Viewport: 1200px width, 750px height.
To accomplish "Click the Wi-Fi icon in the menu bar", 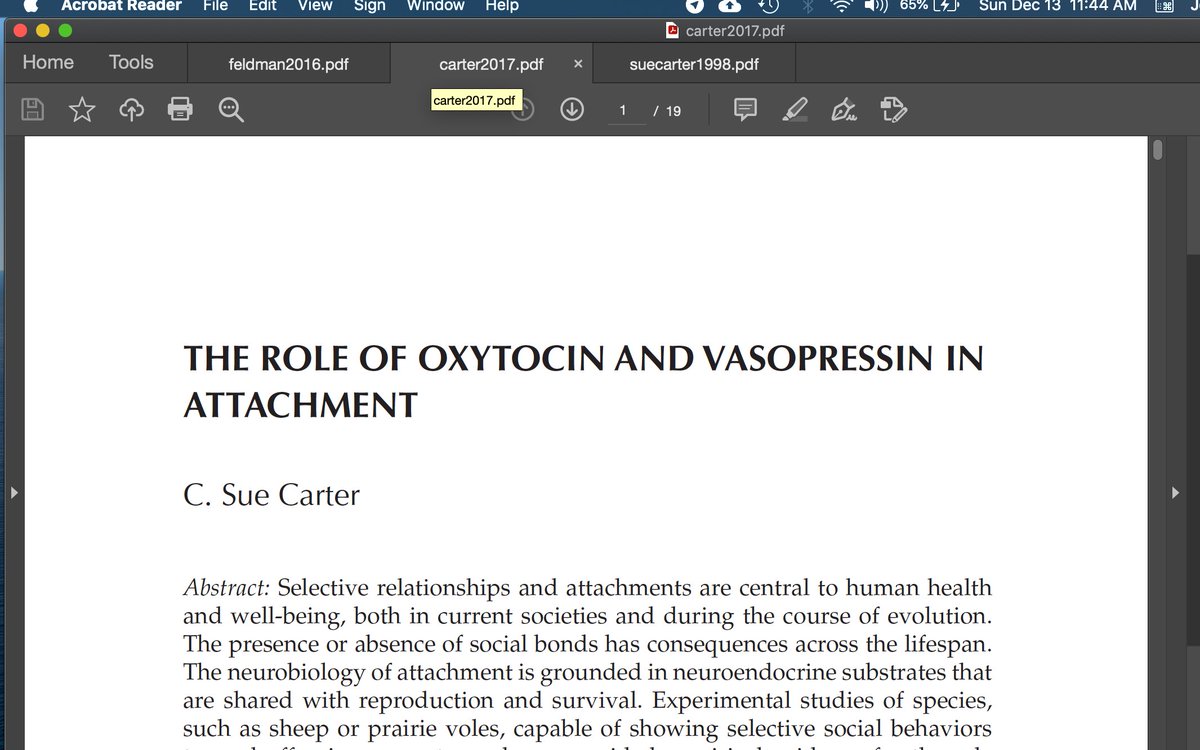I will pyautogui.click(x=842, y=6).
